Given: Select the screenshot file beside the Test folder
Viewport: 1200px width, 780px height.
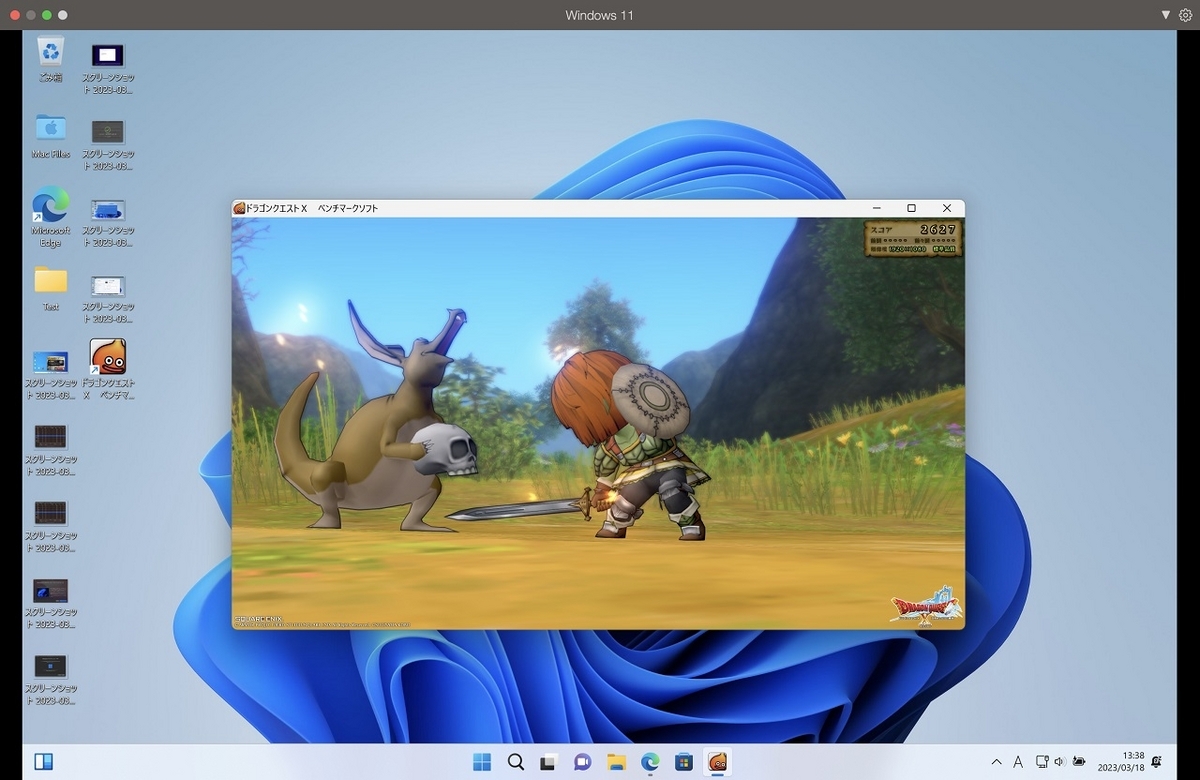Looking at the screenshot, I should pos(108,298).
